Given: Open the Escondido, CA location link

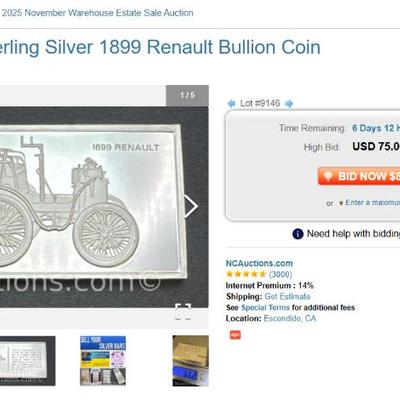Looking at the screenshot, I should click(x=290, y=318).
